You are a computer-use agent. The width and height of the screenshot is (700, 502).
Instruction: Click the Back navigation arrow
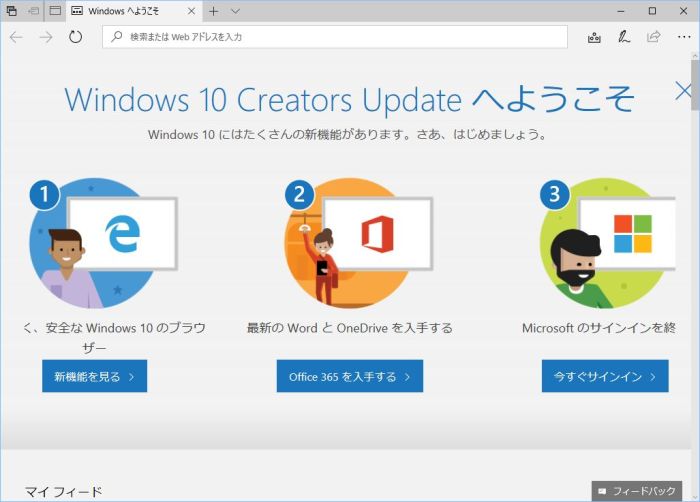tap(16, 37)
